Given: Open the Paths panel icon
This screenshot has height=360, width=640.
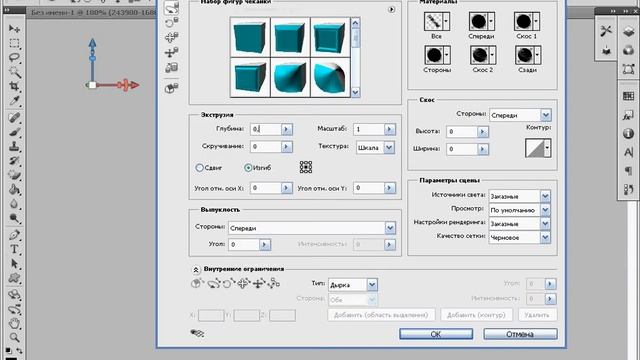Looking at the screenshot, I should click(x=629, y=69).
